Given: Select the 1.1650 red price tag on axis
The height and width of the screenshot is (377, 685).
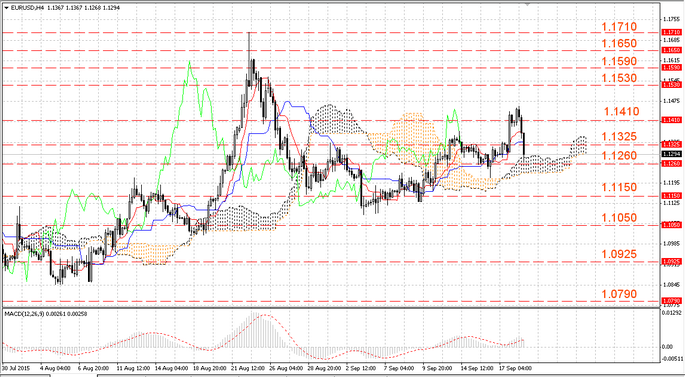Looking at the screenshot, I should click(671, 50).
